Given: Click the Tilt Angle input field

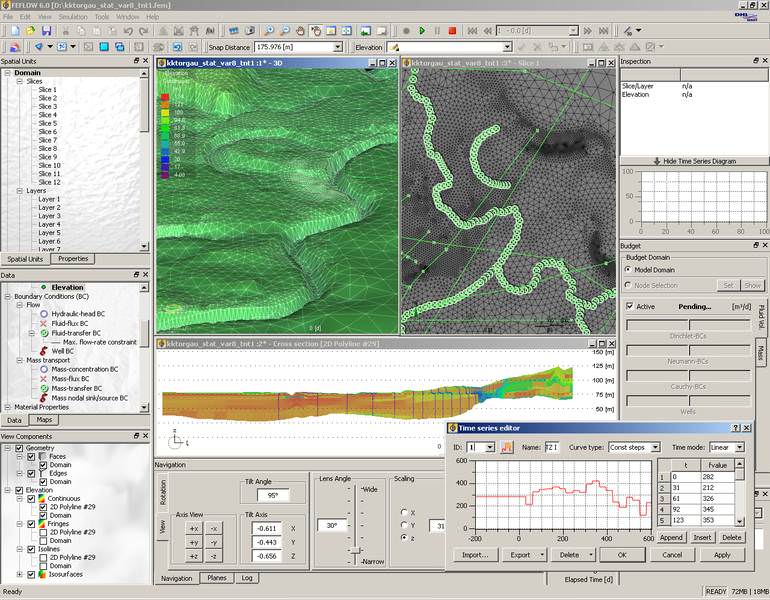Looking at the screenshot, I should tap(273, 495).
